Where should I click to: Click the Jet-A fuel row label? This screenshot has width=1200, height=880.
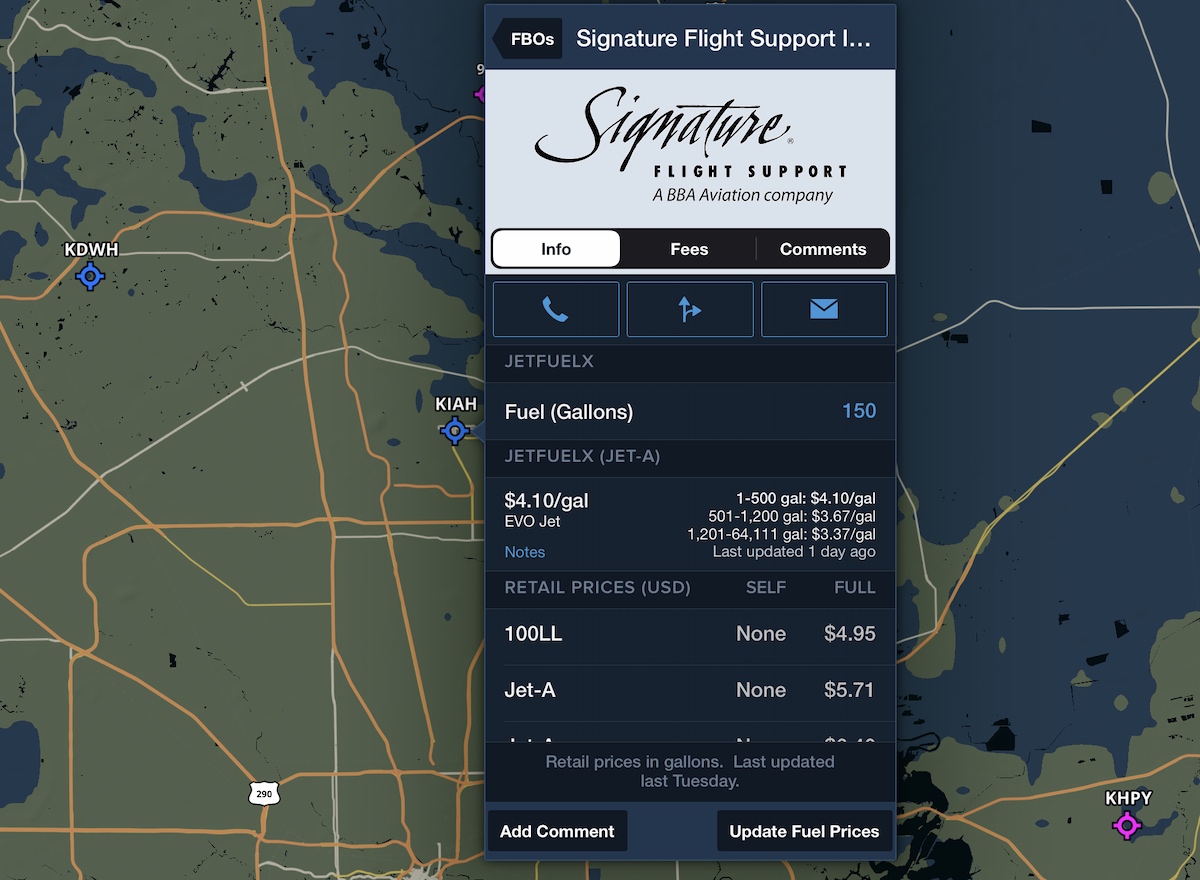530,689
